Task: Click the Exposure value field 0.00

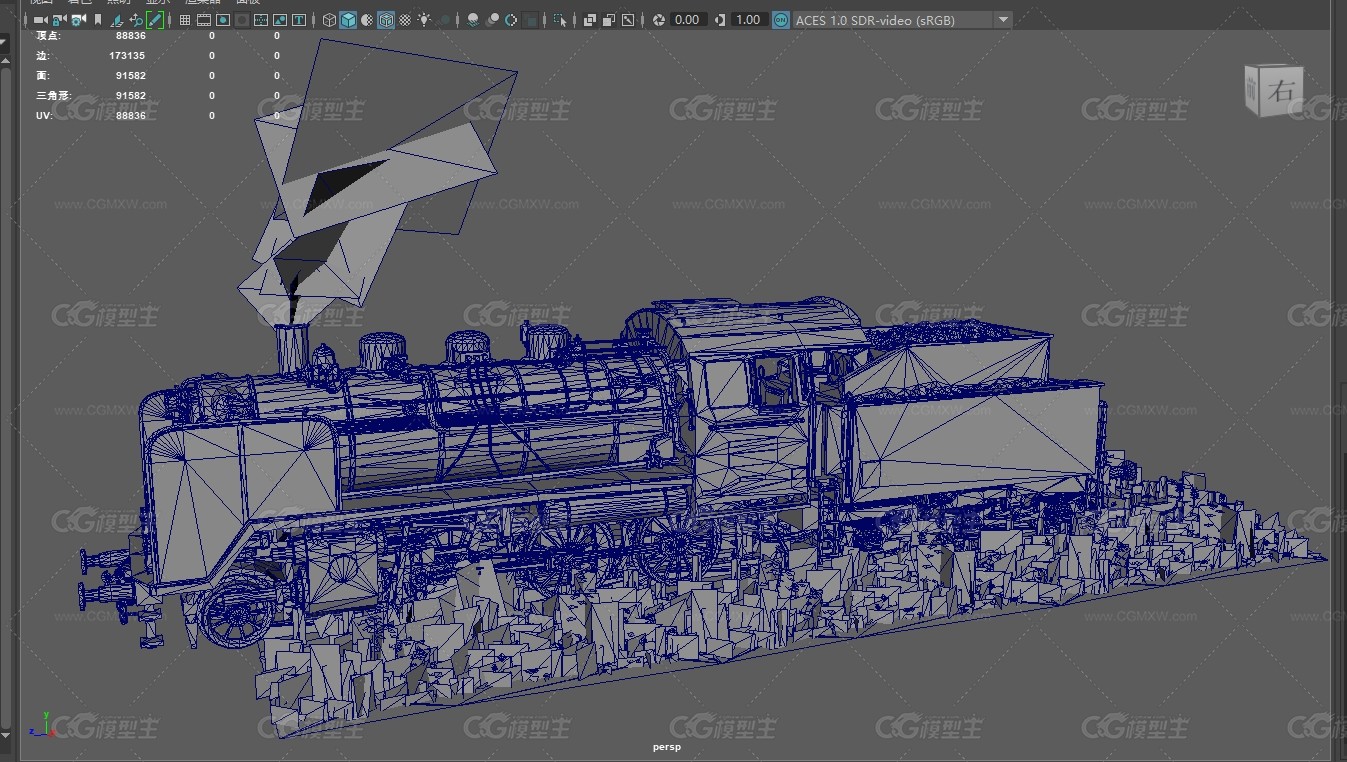Action: click(x=689, y=20)
